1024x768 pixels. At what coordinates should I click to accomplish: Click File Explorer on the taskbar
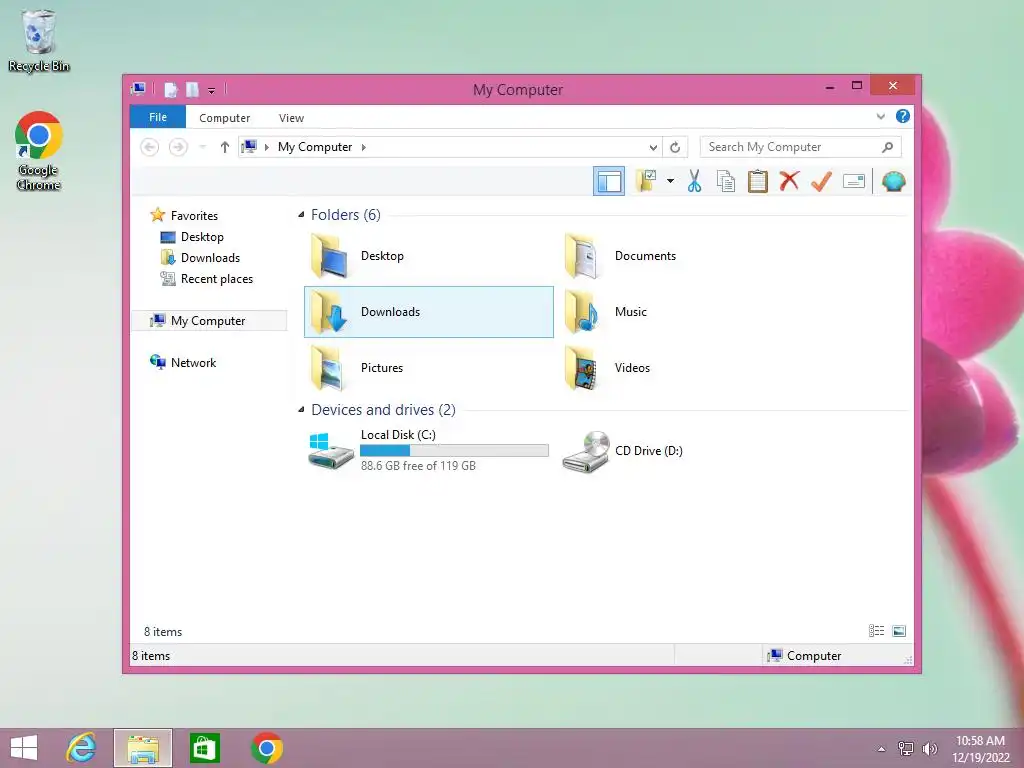pyautogui.click(x=143, y=748)
